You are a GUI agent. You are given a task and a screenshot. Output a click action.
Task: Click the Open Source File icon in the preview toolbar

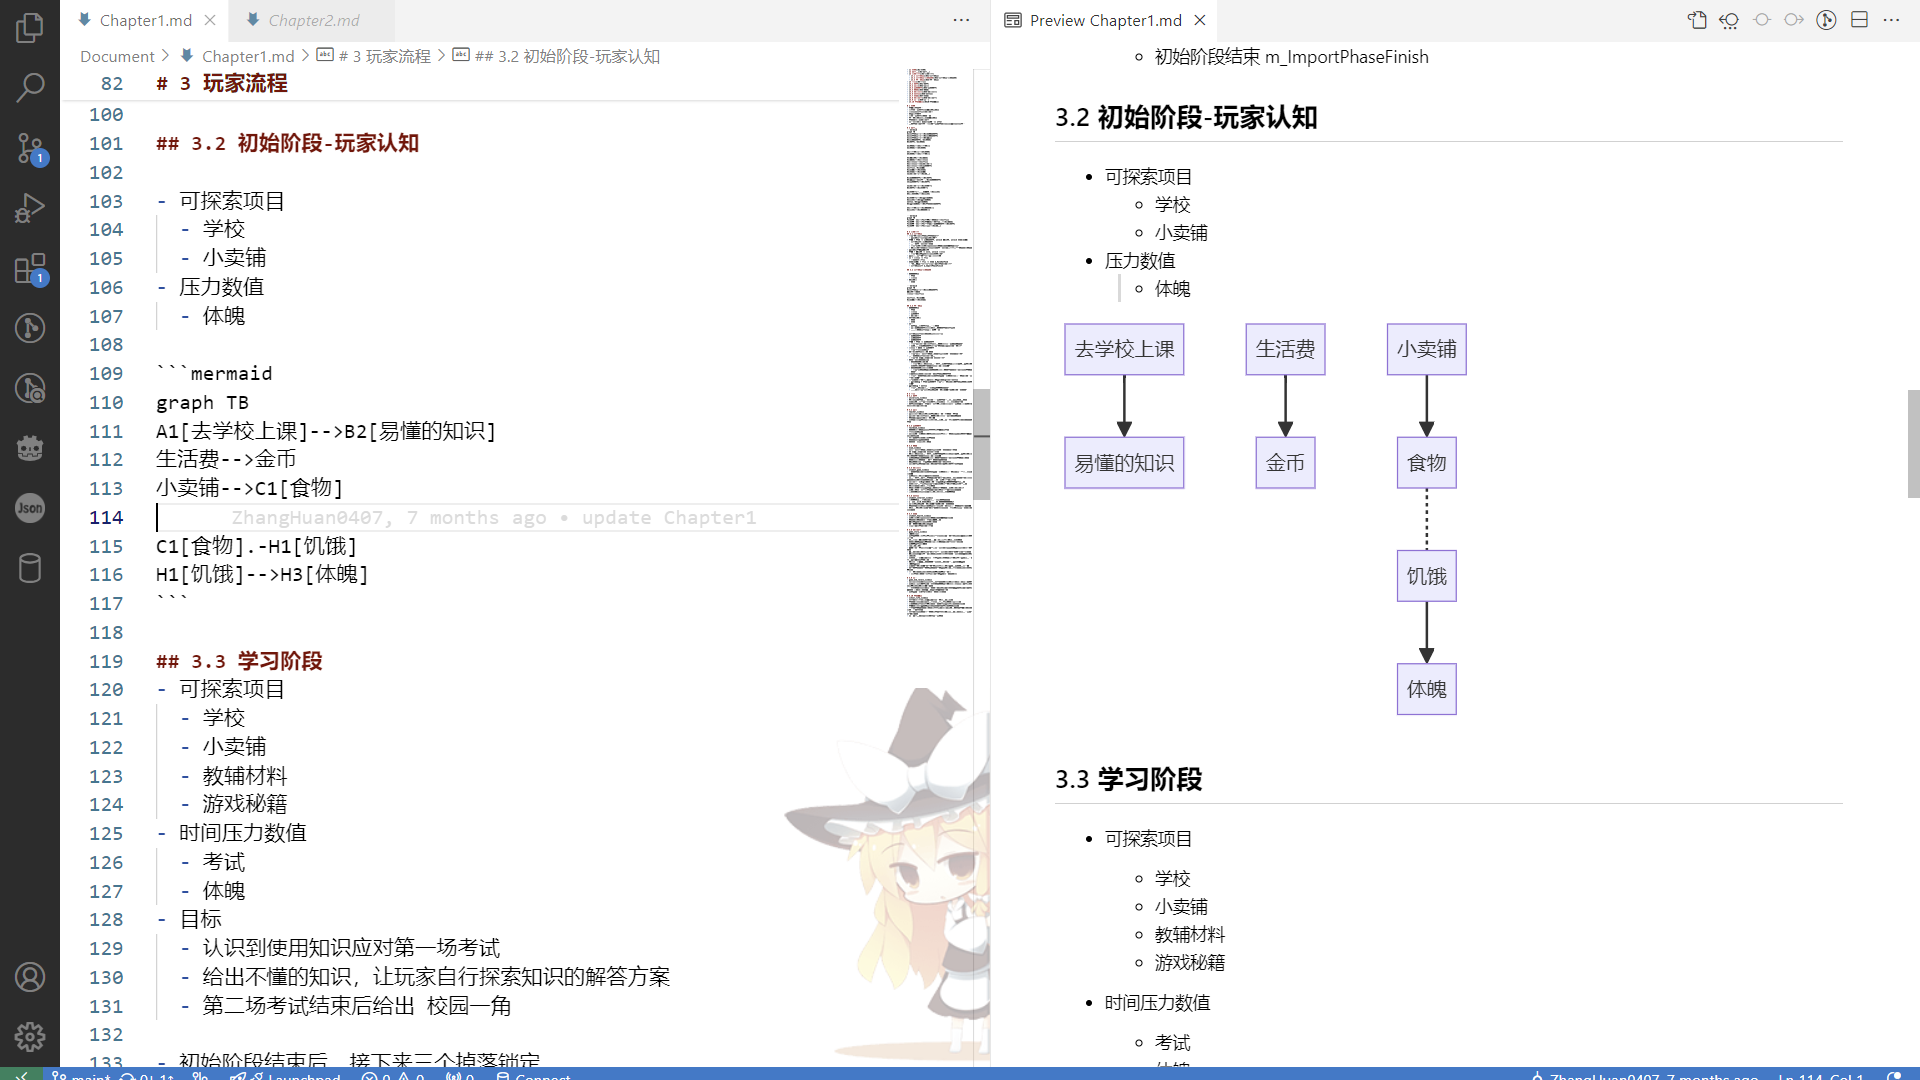click(x=1697, y=20)
